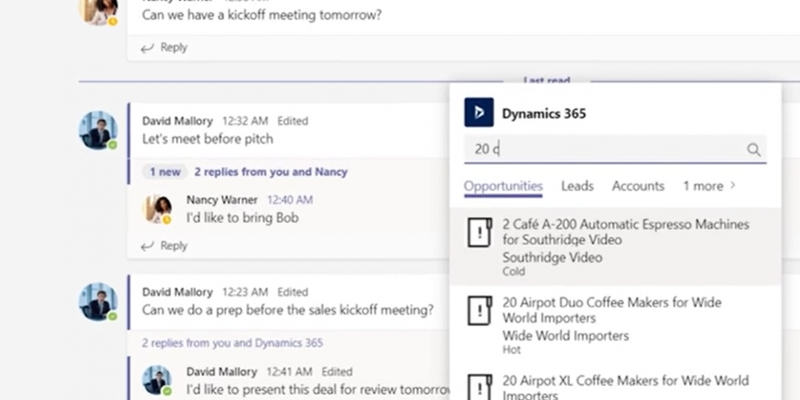Click the Airpot XL opportunity record icon
This screenshot has height=400, width=800.
[481, 385]
